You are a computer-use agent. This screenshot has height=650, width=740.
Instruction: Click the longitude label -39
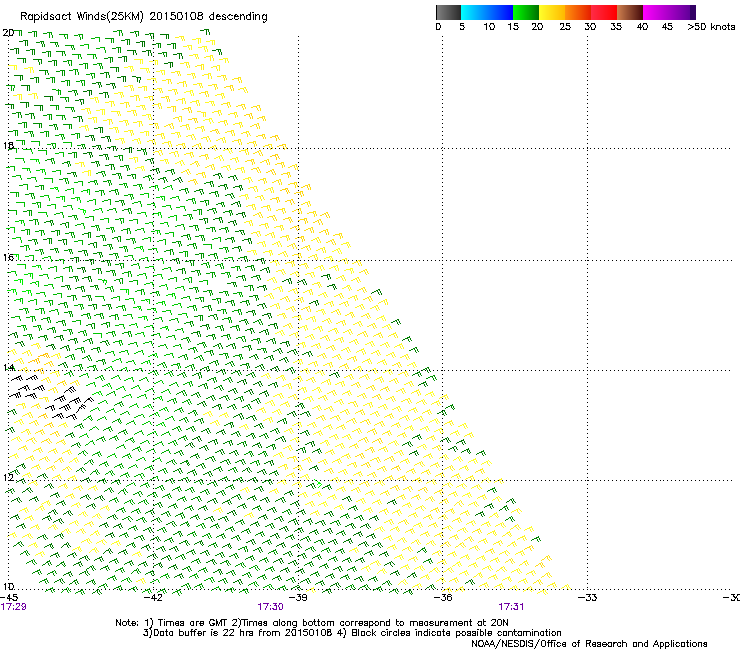[298, 598]
